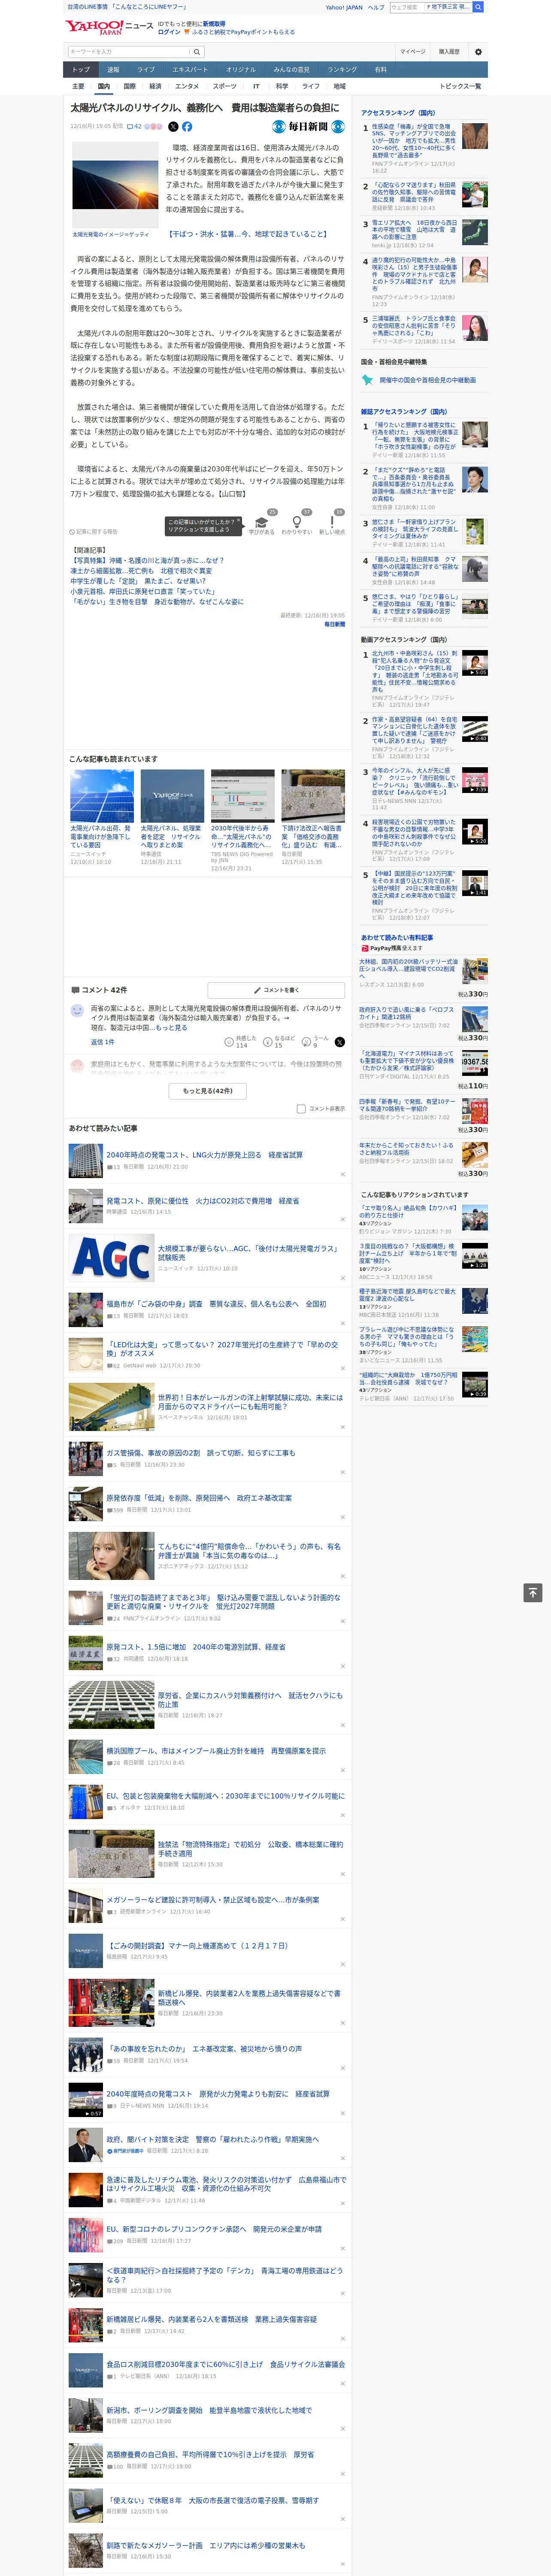
Task: Open thumbnail for 下請け法改正へ報告書案 article
Action: coord(313,796)
